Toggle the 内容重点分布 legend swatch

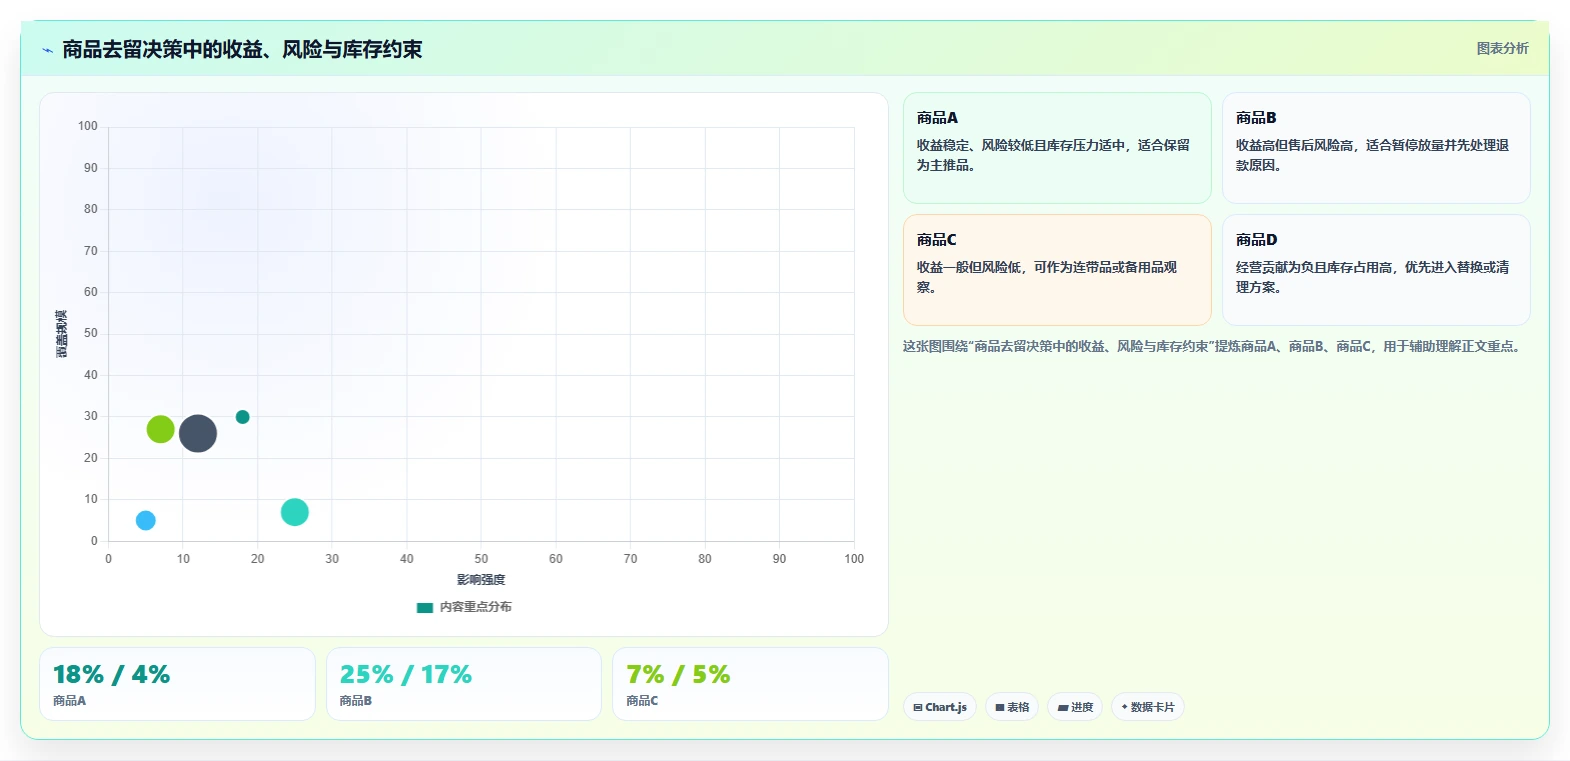[x=425, y=607]
